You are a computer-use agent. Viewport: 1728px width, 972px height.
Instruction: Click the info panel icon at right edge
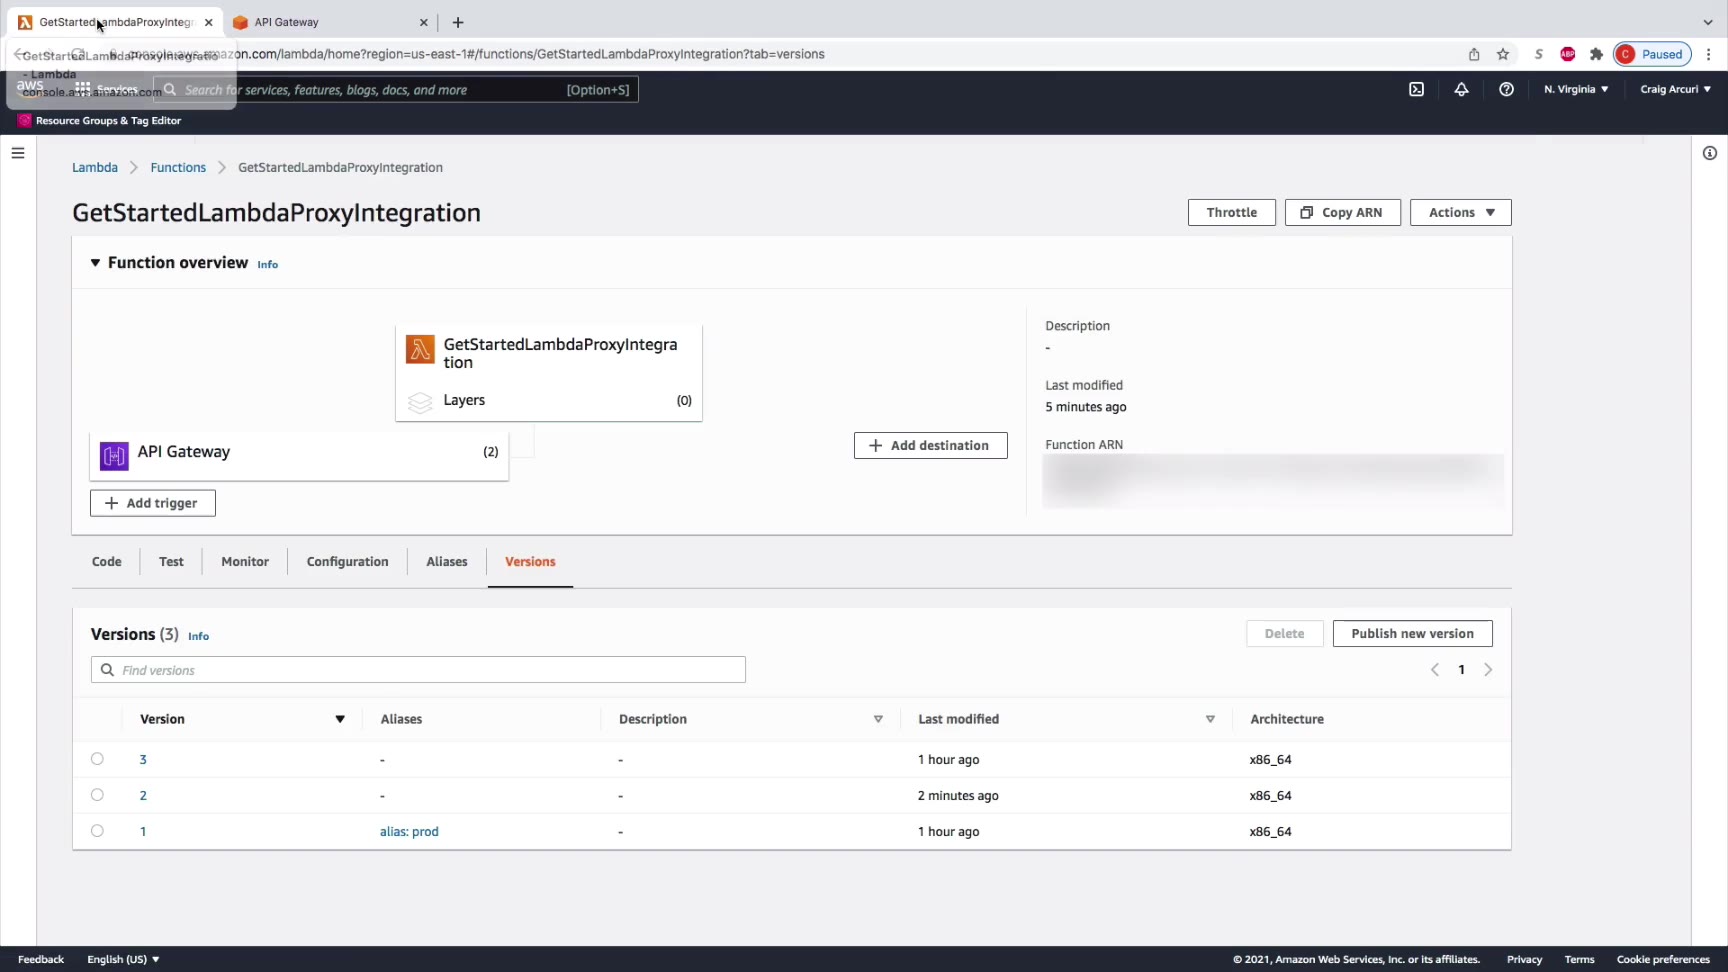coord(1709,153)
